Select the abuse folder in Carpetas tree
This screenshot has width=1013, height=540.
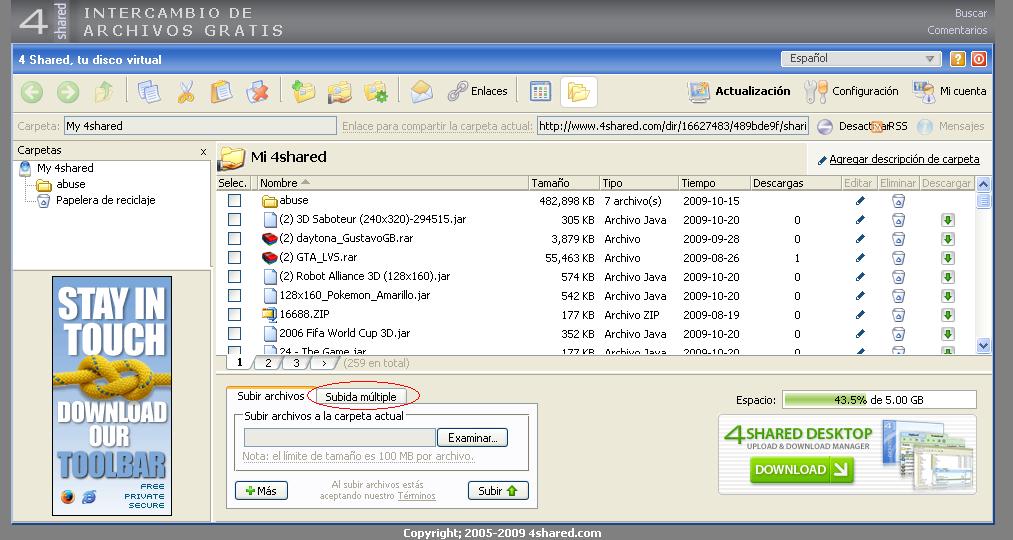coord(70,184)
